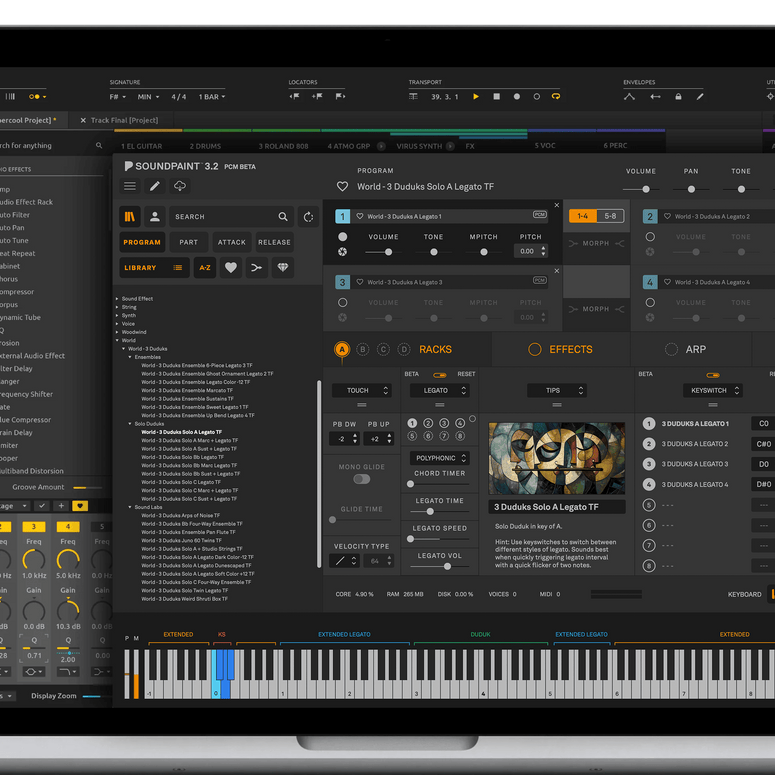Click the A-Z sort button
Screen dimensions: 775x775
click(x=204, y=268)
